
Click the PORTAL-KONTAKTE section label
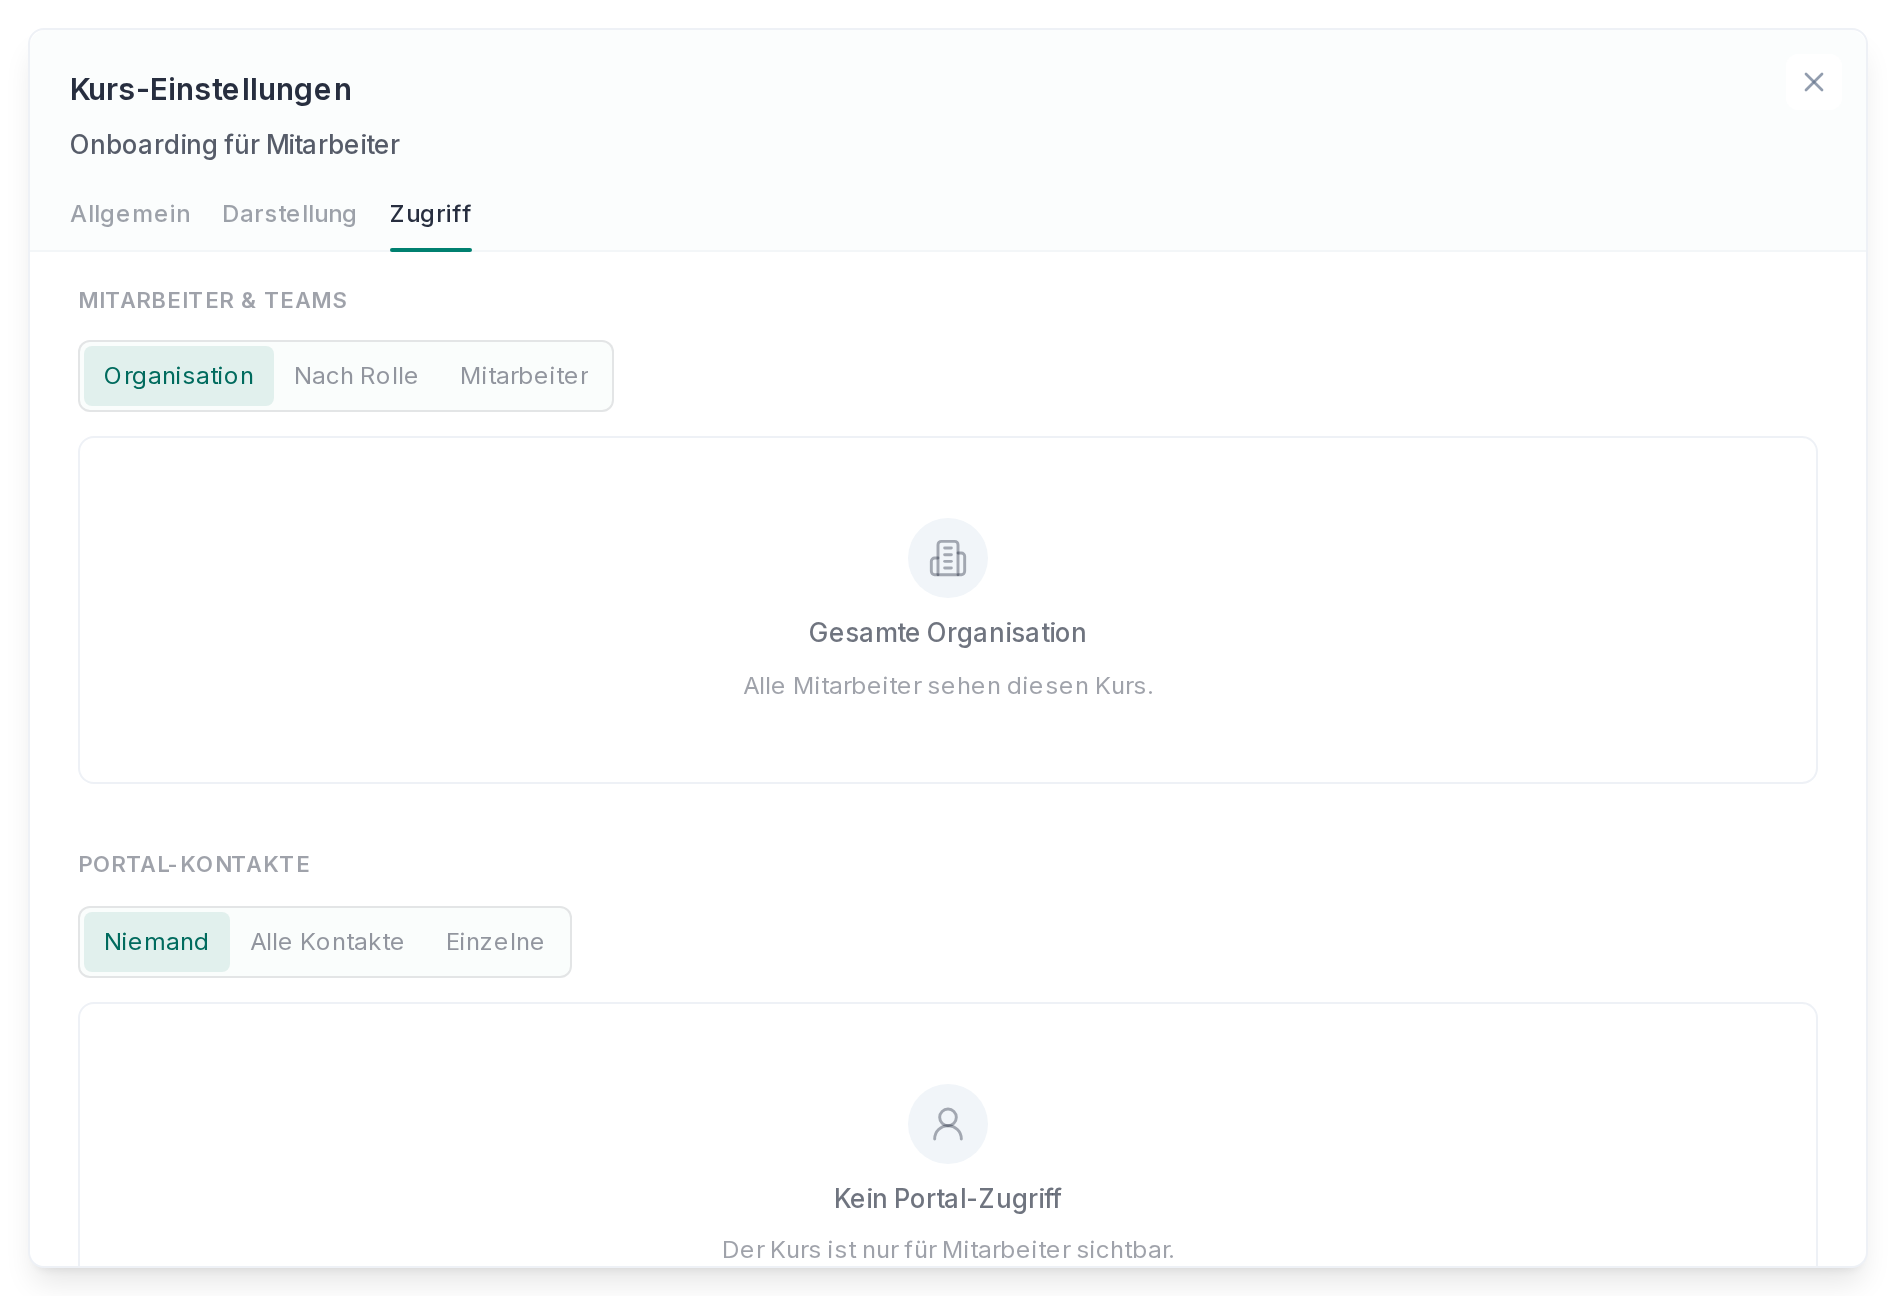(194, 865)
